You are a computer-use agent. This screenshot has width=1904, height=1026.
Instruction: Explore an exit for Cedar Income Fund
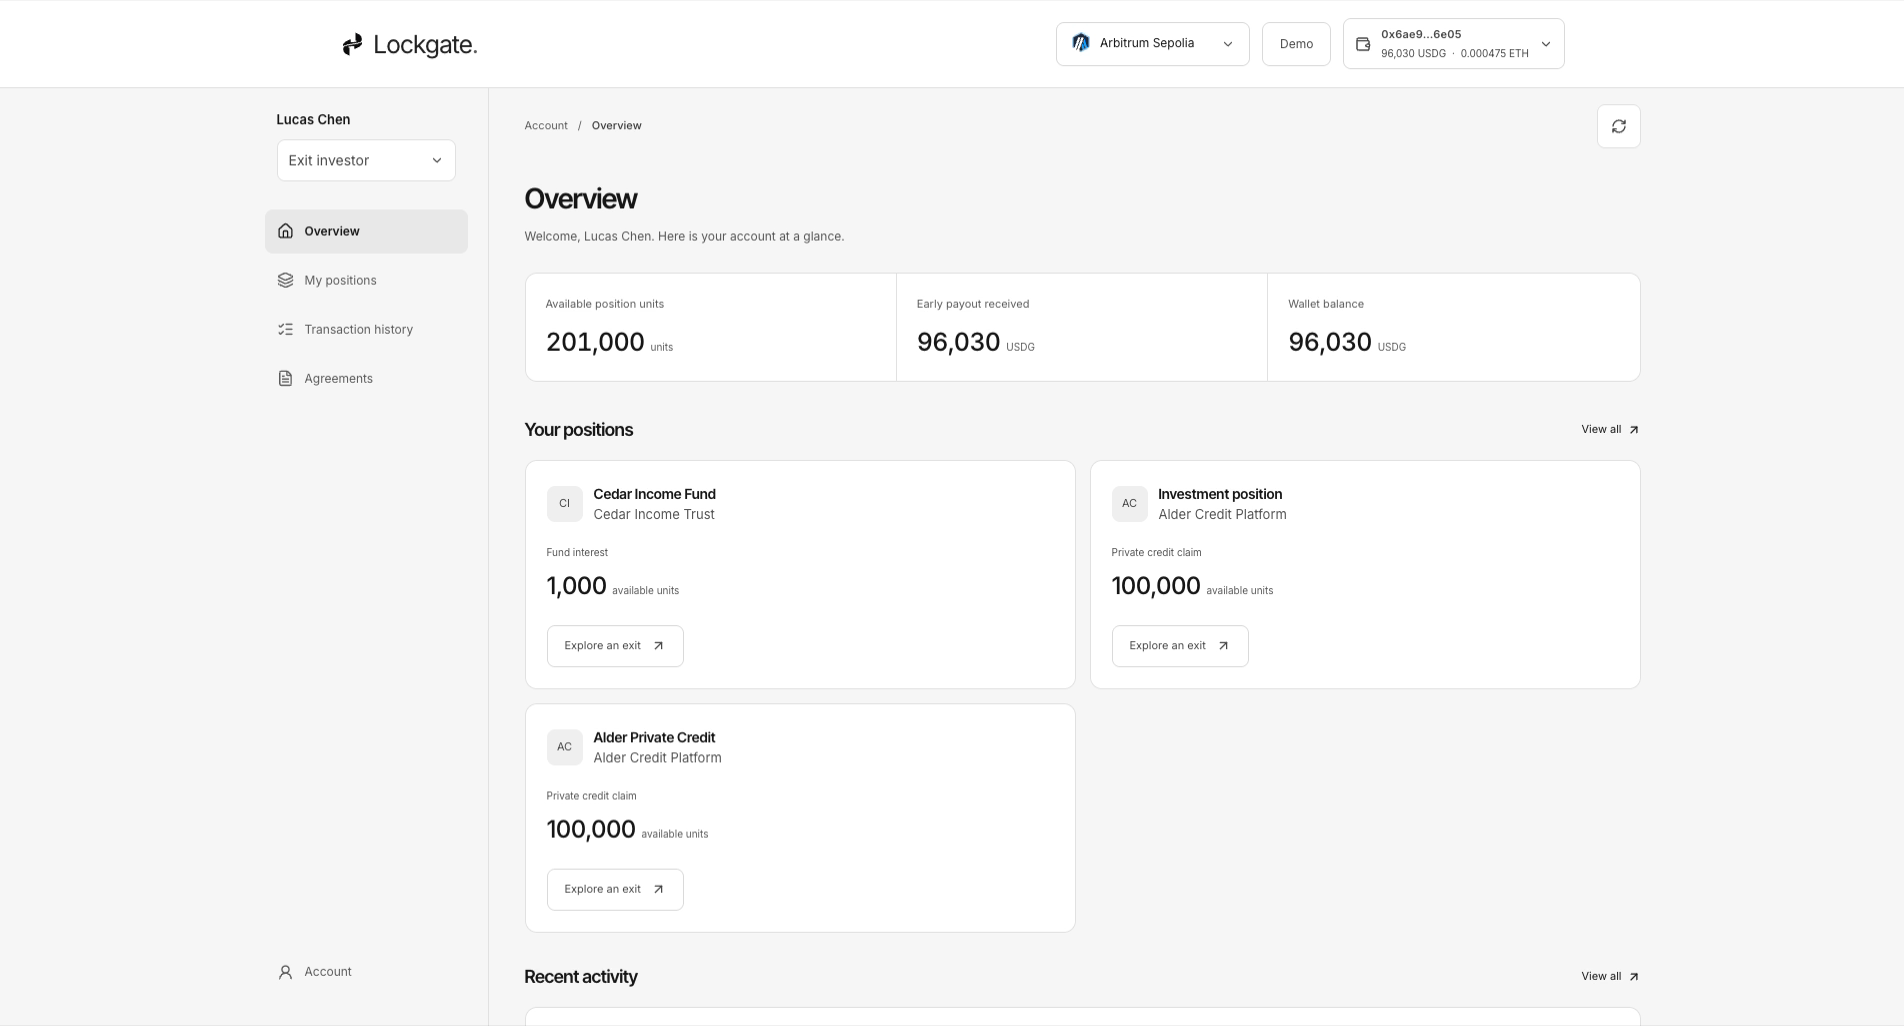click(x=615, y=646)
